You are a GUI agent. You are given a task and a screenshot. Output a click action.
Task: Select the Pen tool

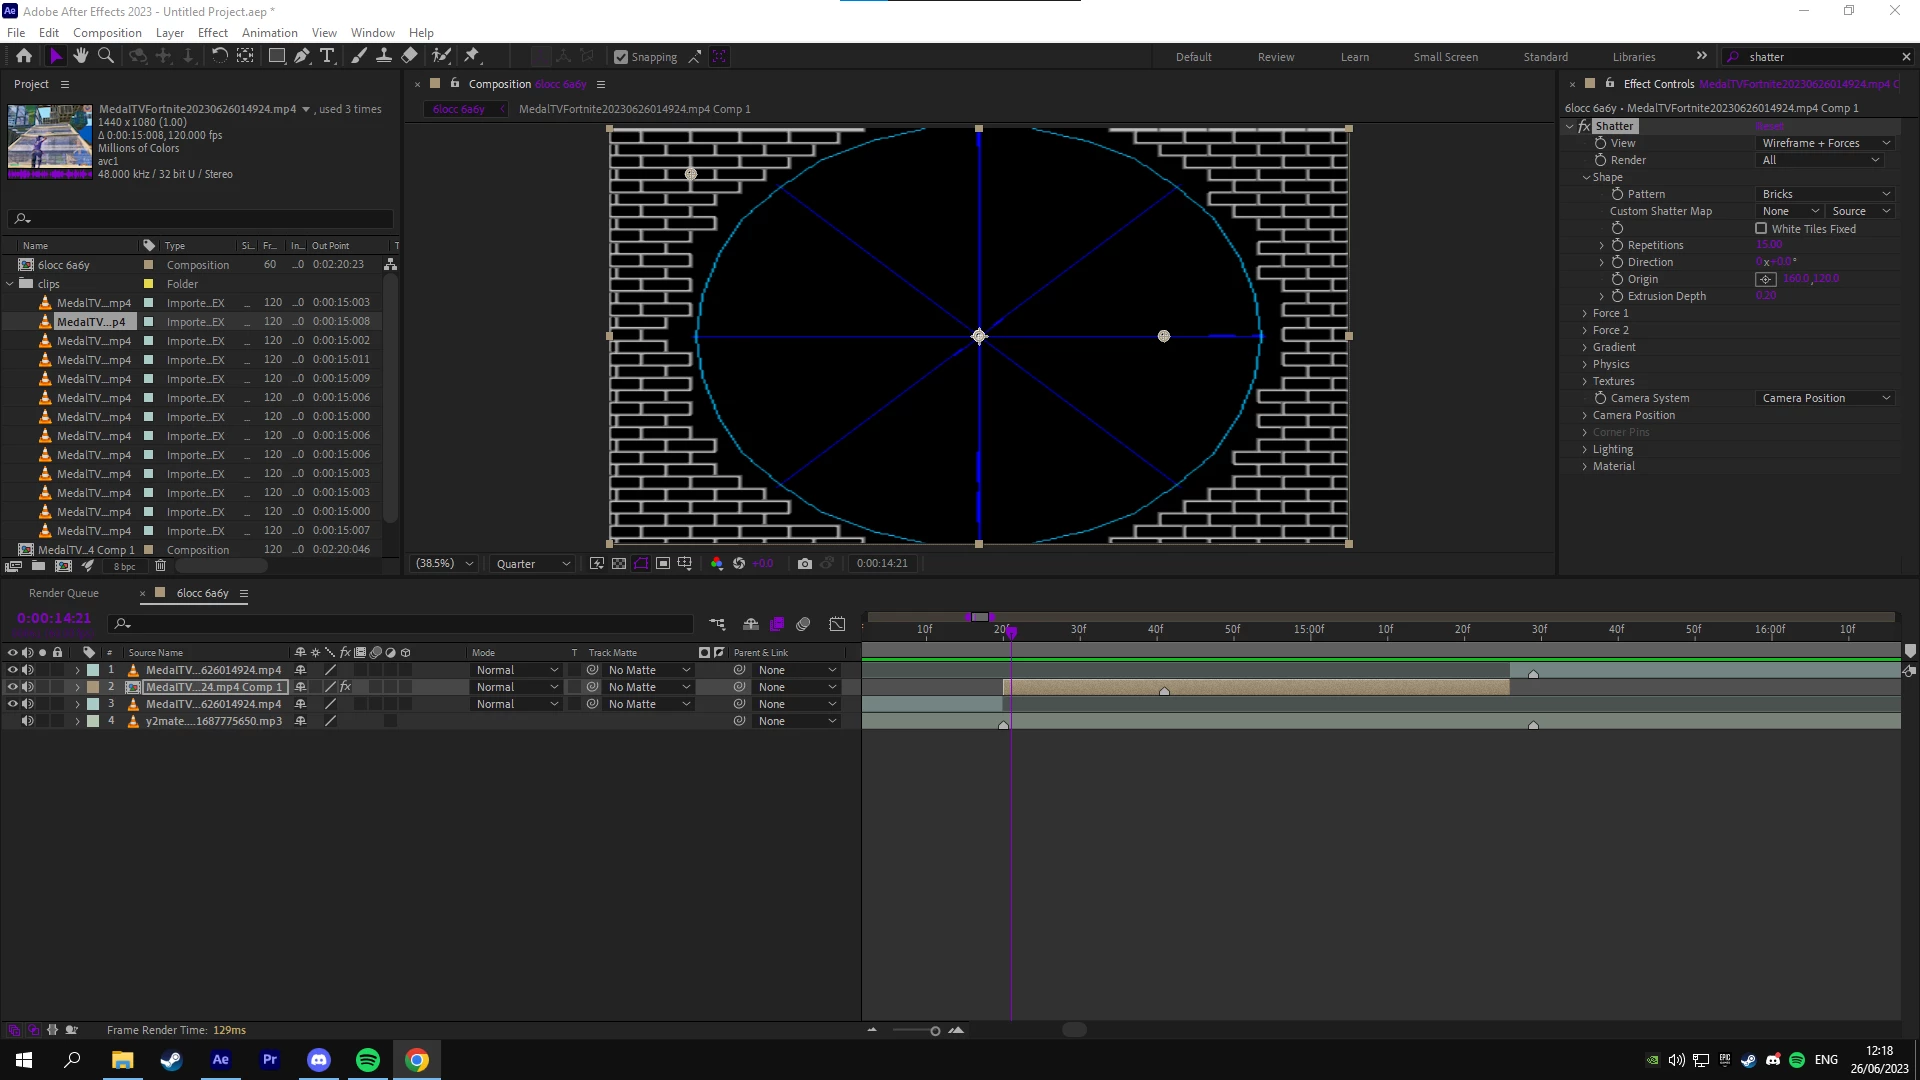pyautogui.click(x=301, y=56)
